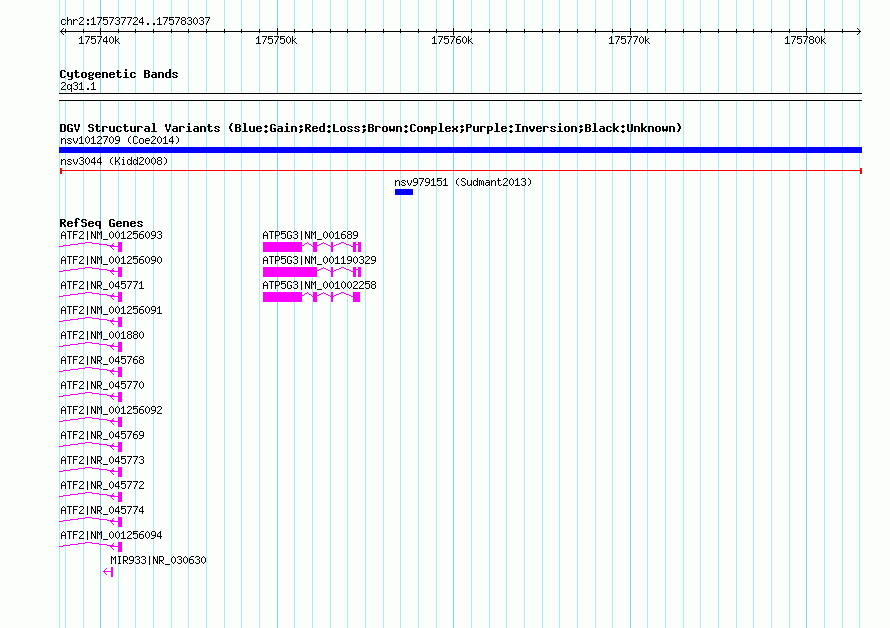Image resolution: width=890 pixels, height=628 pixels.
Task: Click the ATF2|NR_045774 transcript glyph
Action: point(91,521)
